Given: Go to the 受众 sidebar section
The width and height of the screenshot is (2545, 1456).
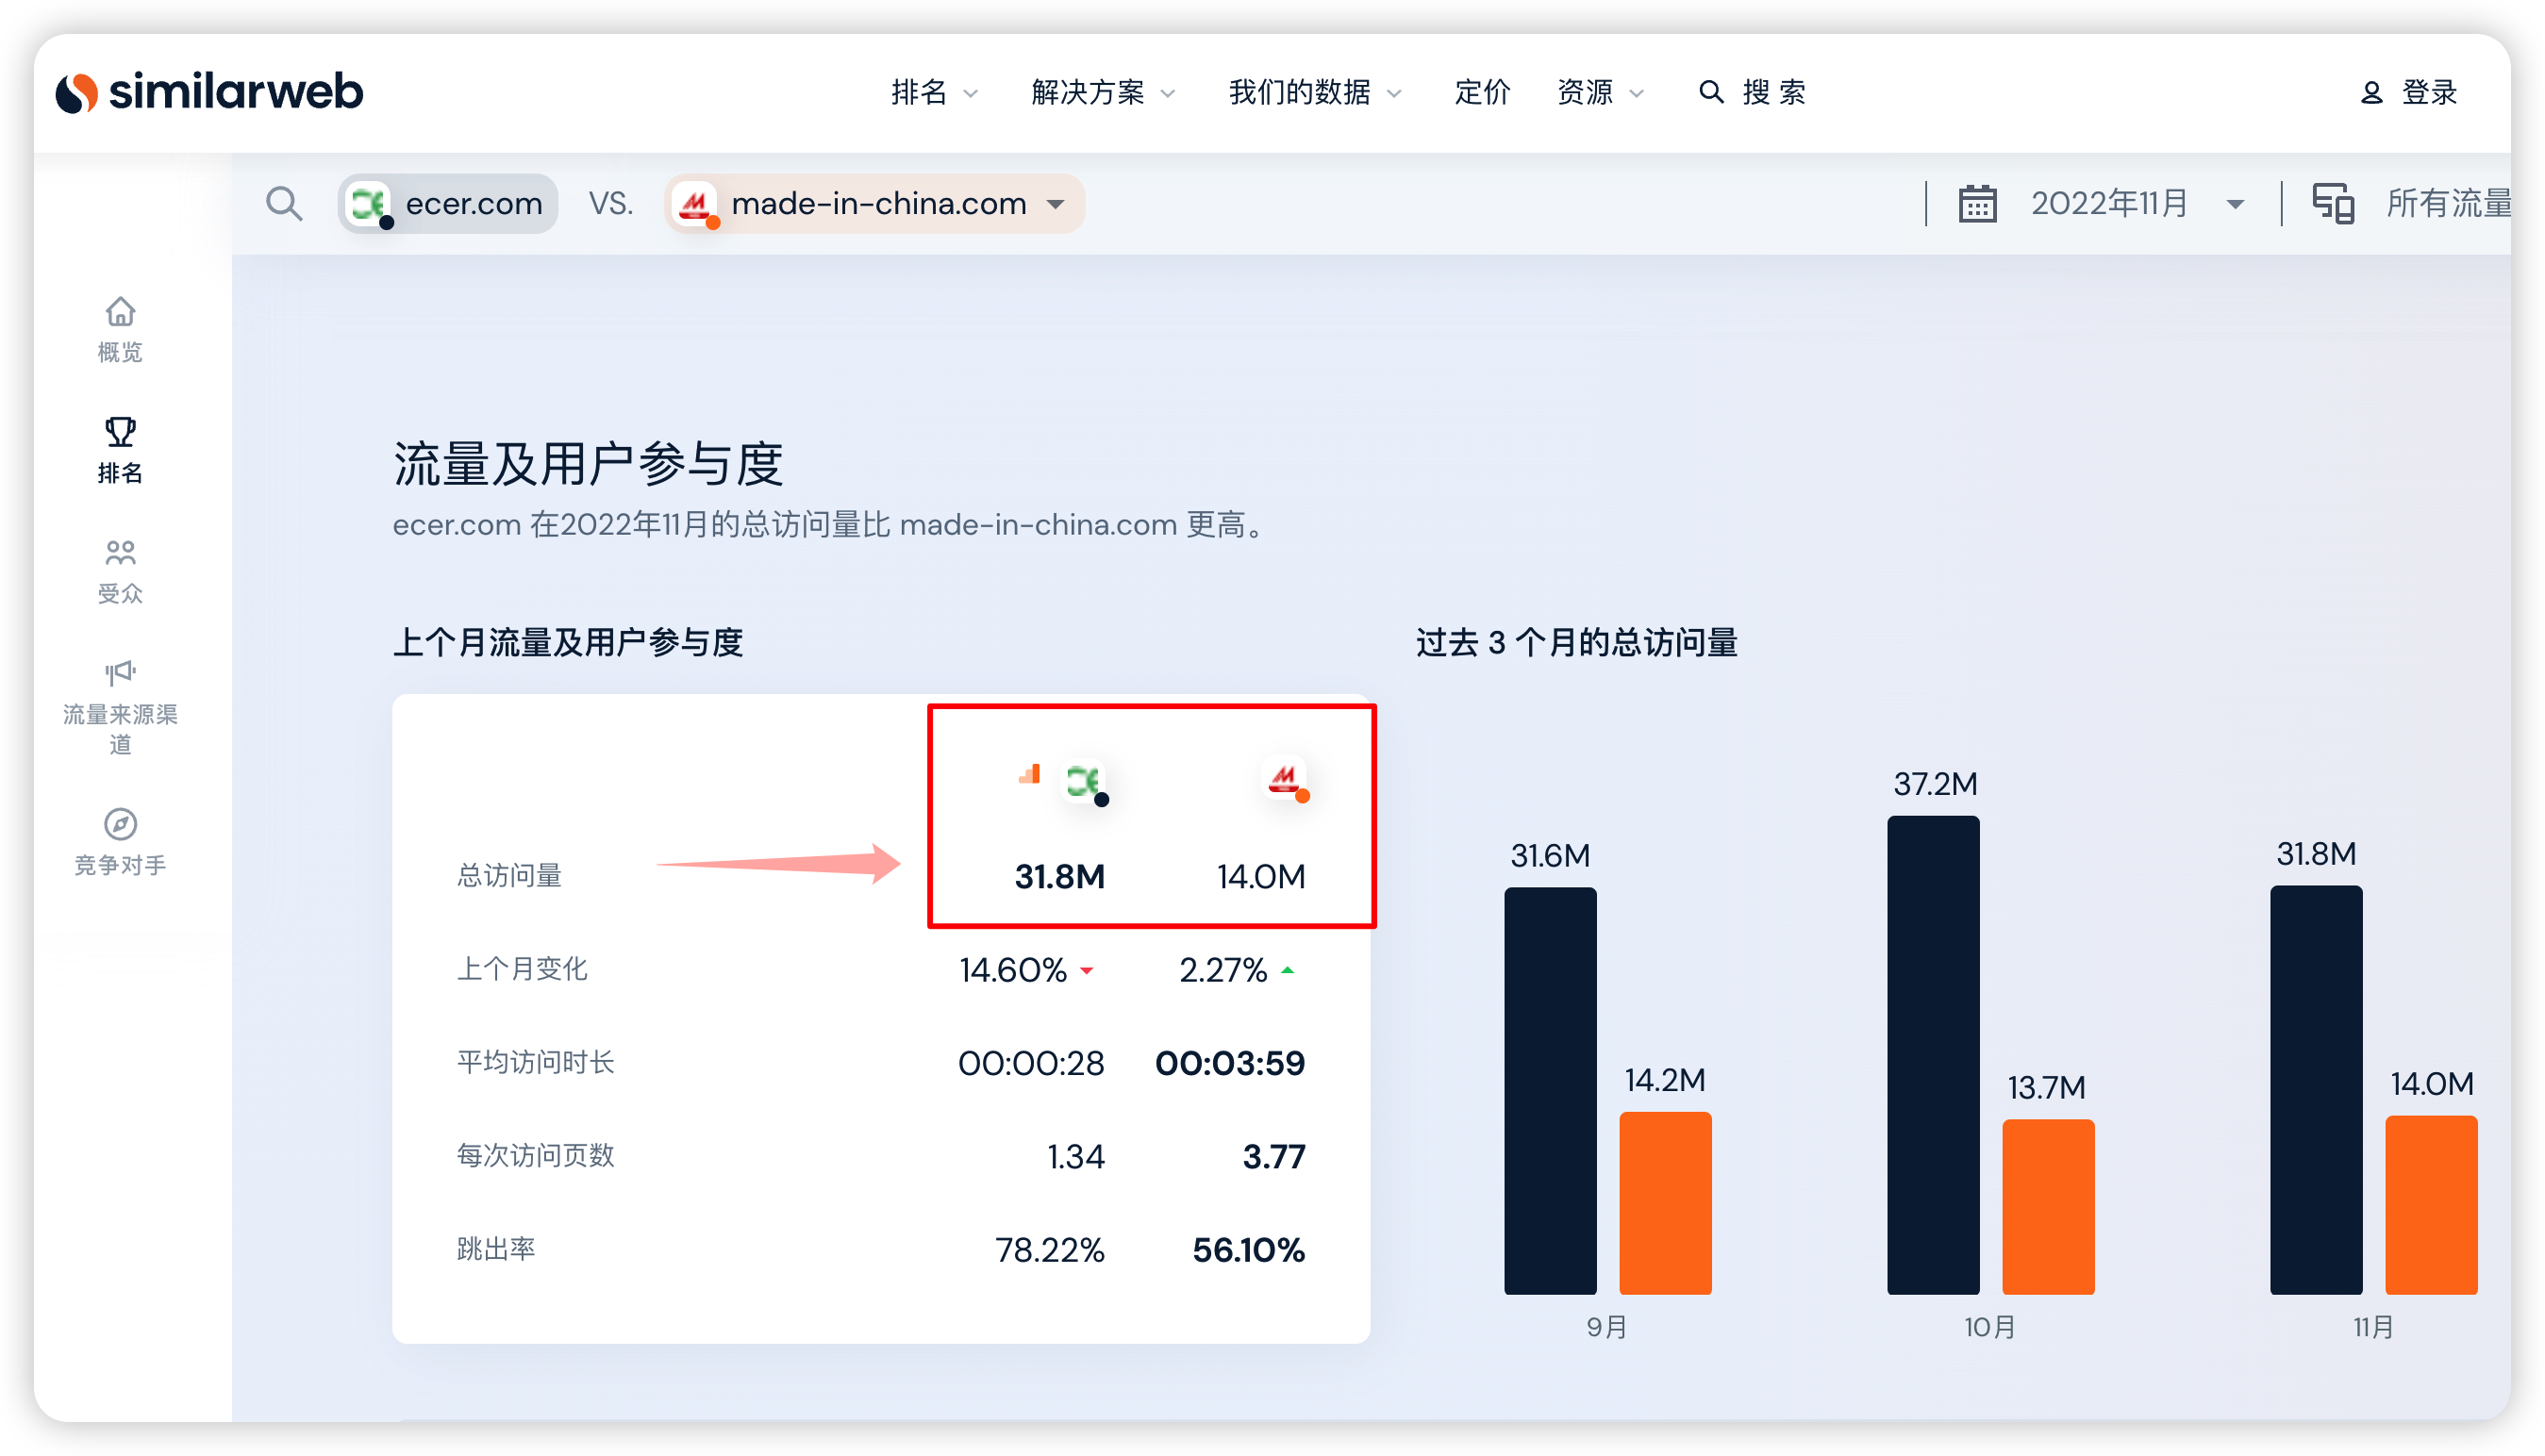Looking at the screenshot, I should click(x=120, y=572).
